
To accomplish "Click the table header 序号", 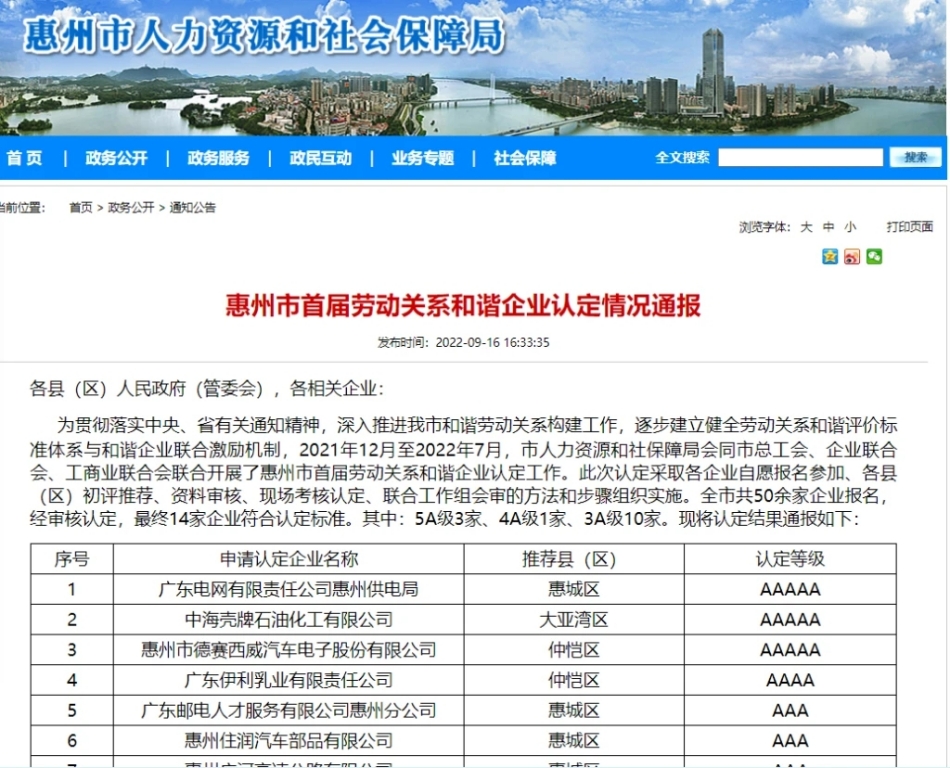I will [x=71, y=559].
